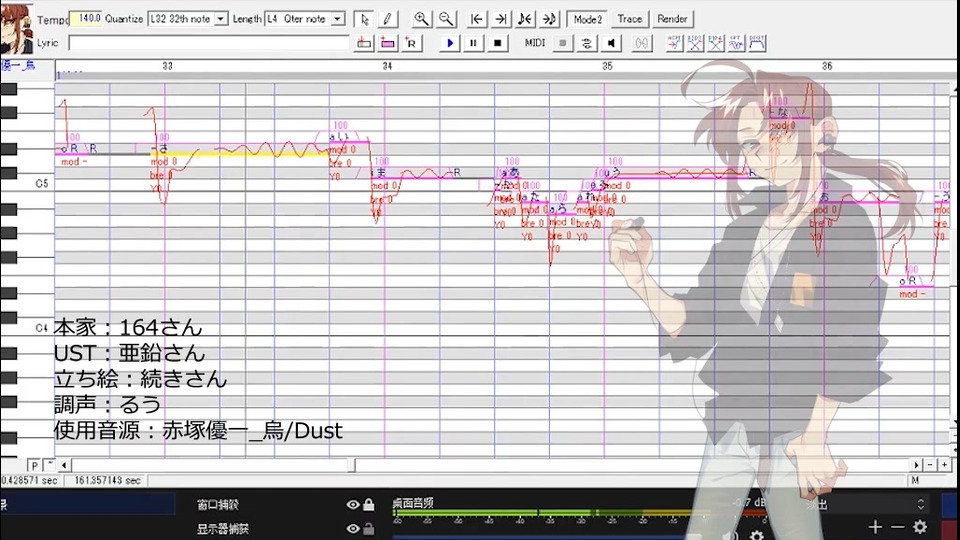The width and height of the screenshot is (960, 540).
Task: Pause playback
Action: 473,43
